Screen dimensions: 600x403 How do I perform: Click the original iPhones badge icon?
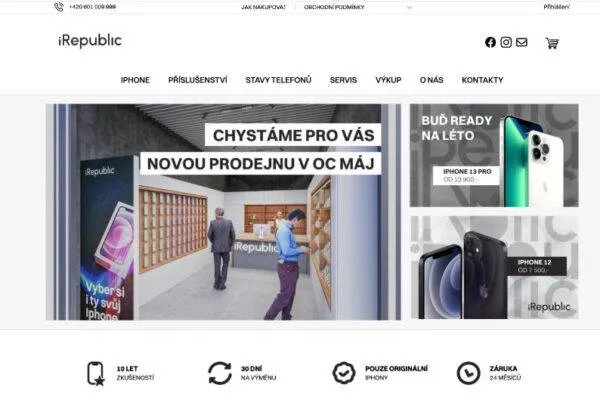(344, 373)
